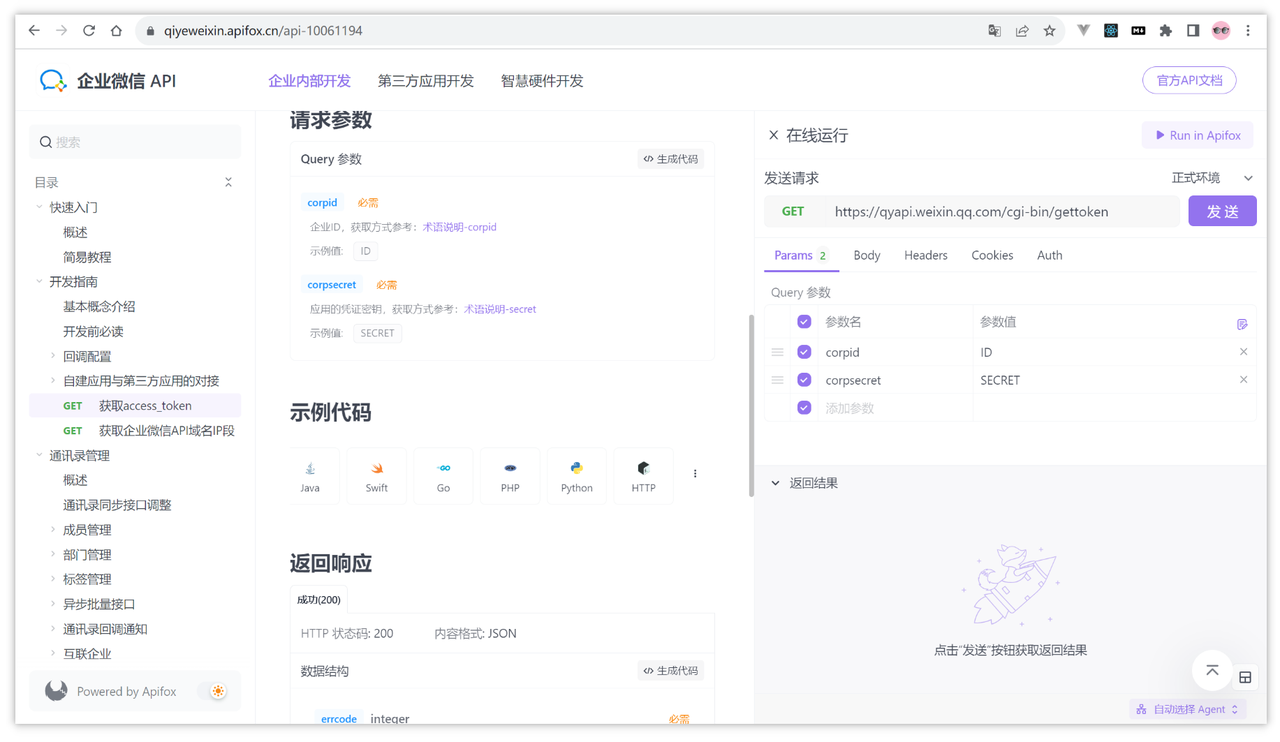This screenshot has height=742, width=1280.
Task: Collapse the 开发指南 tree node
Action: [39, 282]
